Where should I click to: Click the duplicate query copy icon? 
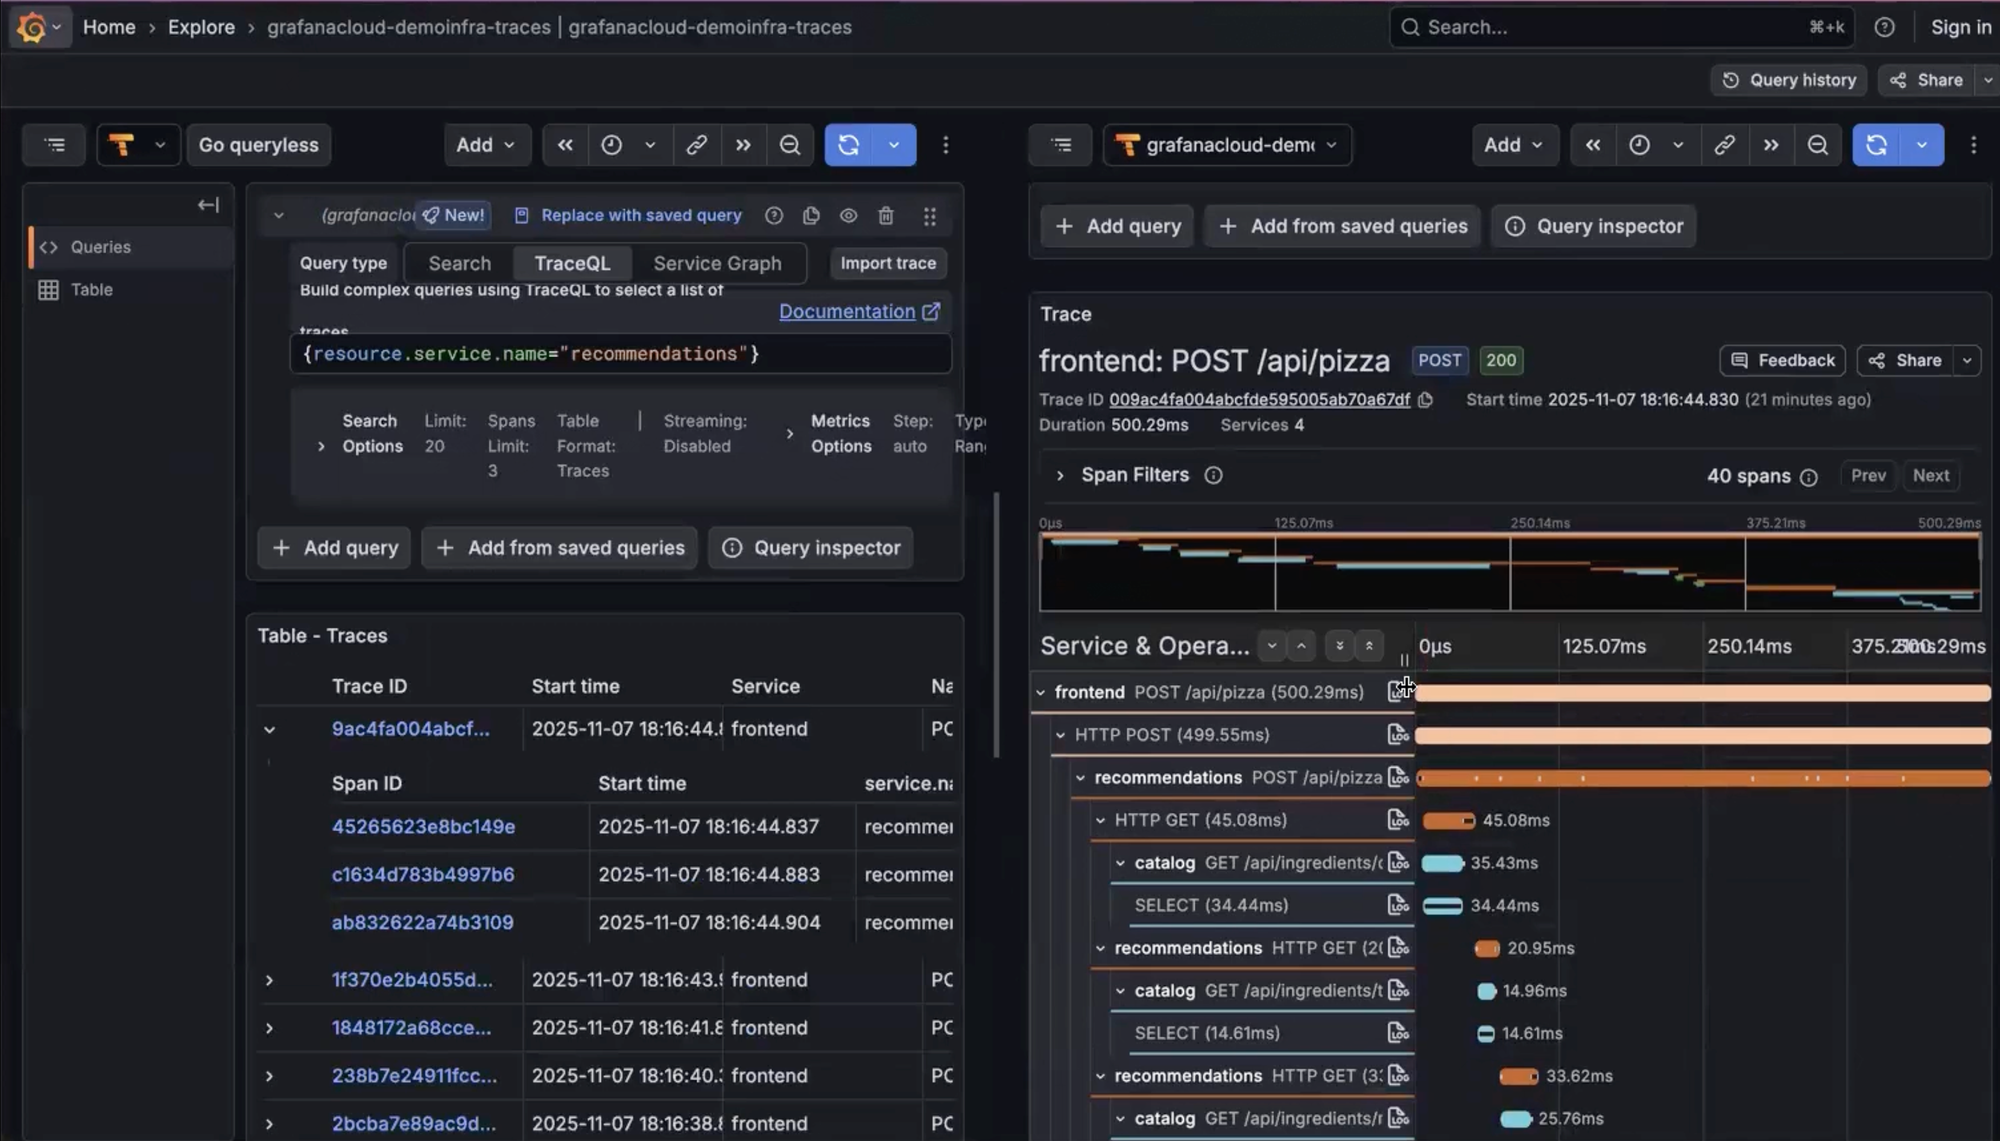pos(811,216)
